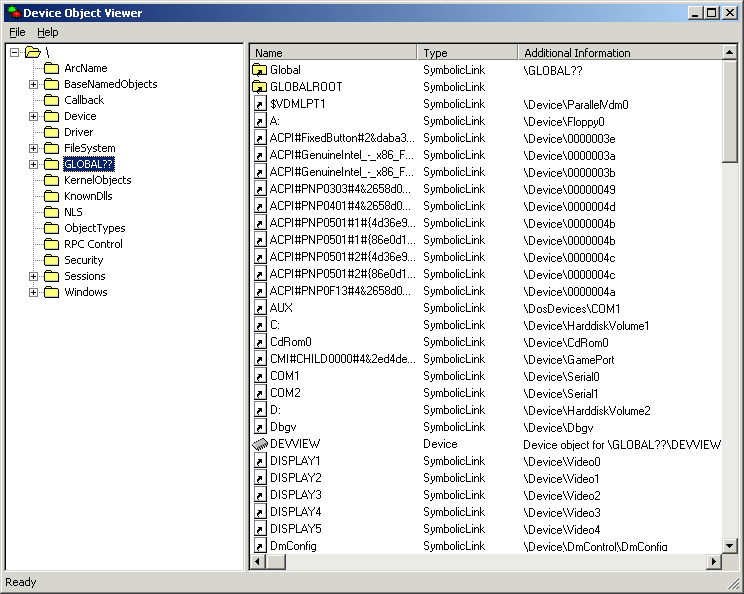Expand the Sessions tree node

tap(33, 276)
